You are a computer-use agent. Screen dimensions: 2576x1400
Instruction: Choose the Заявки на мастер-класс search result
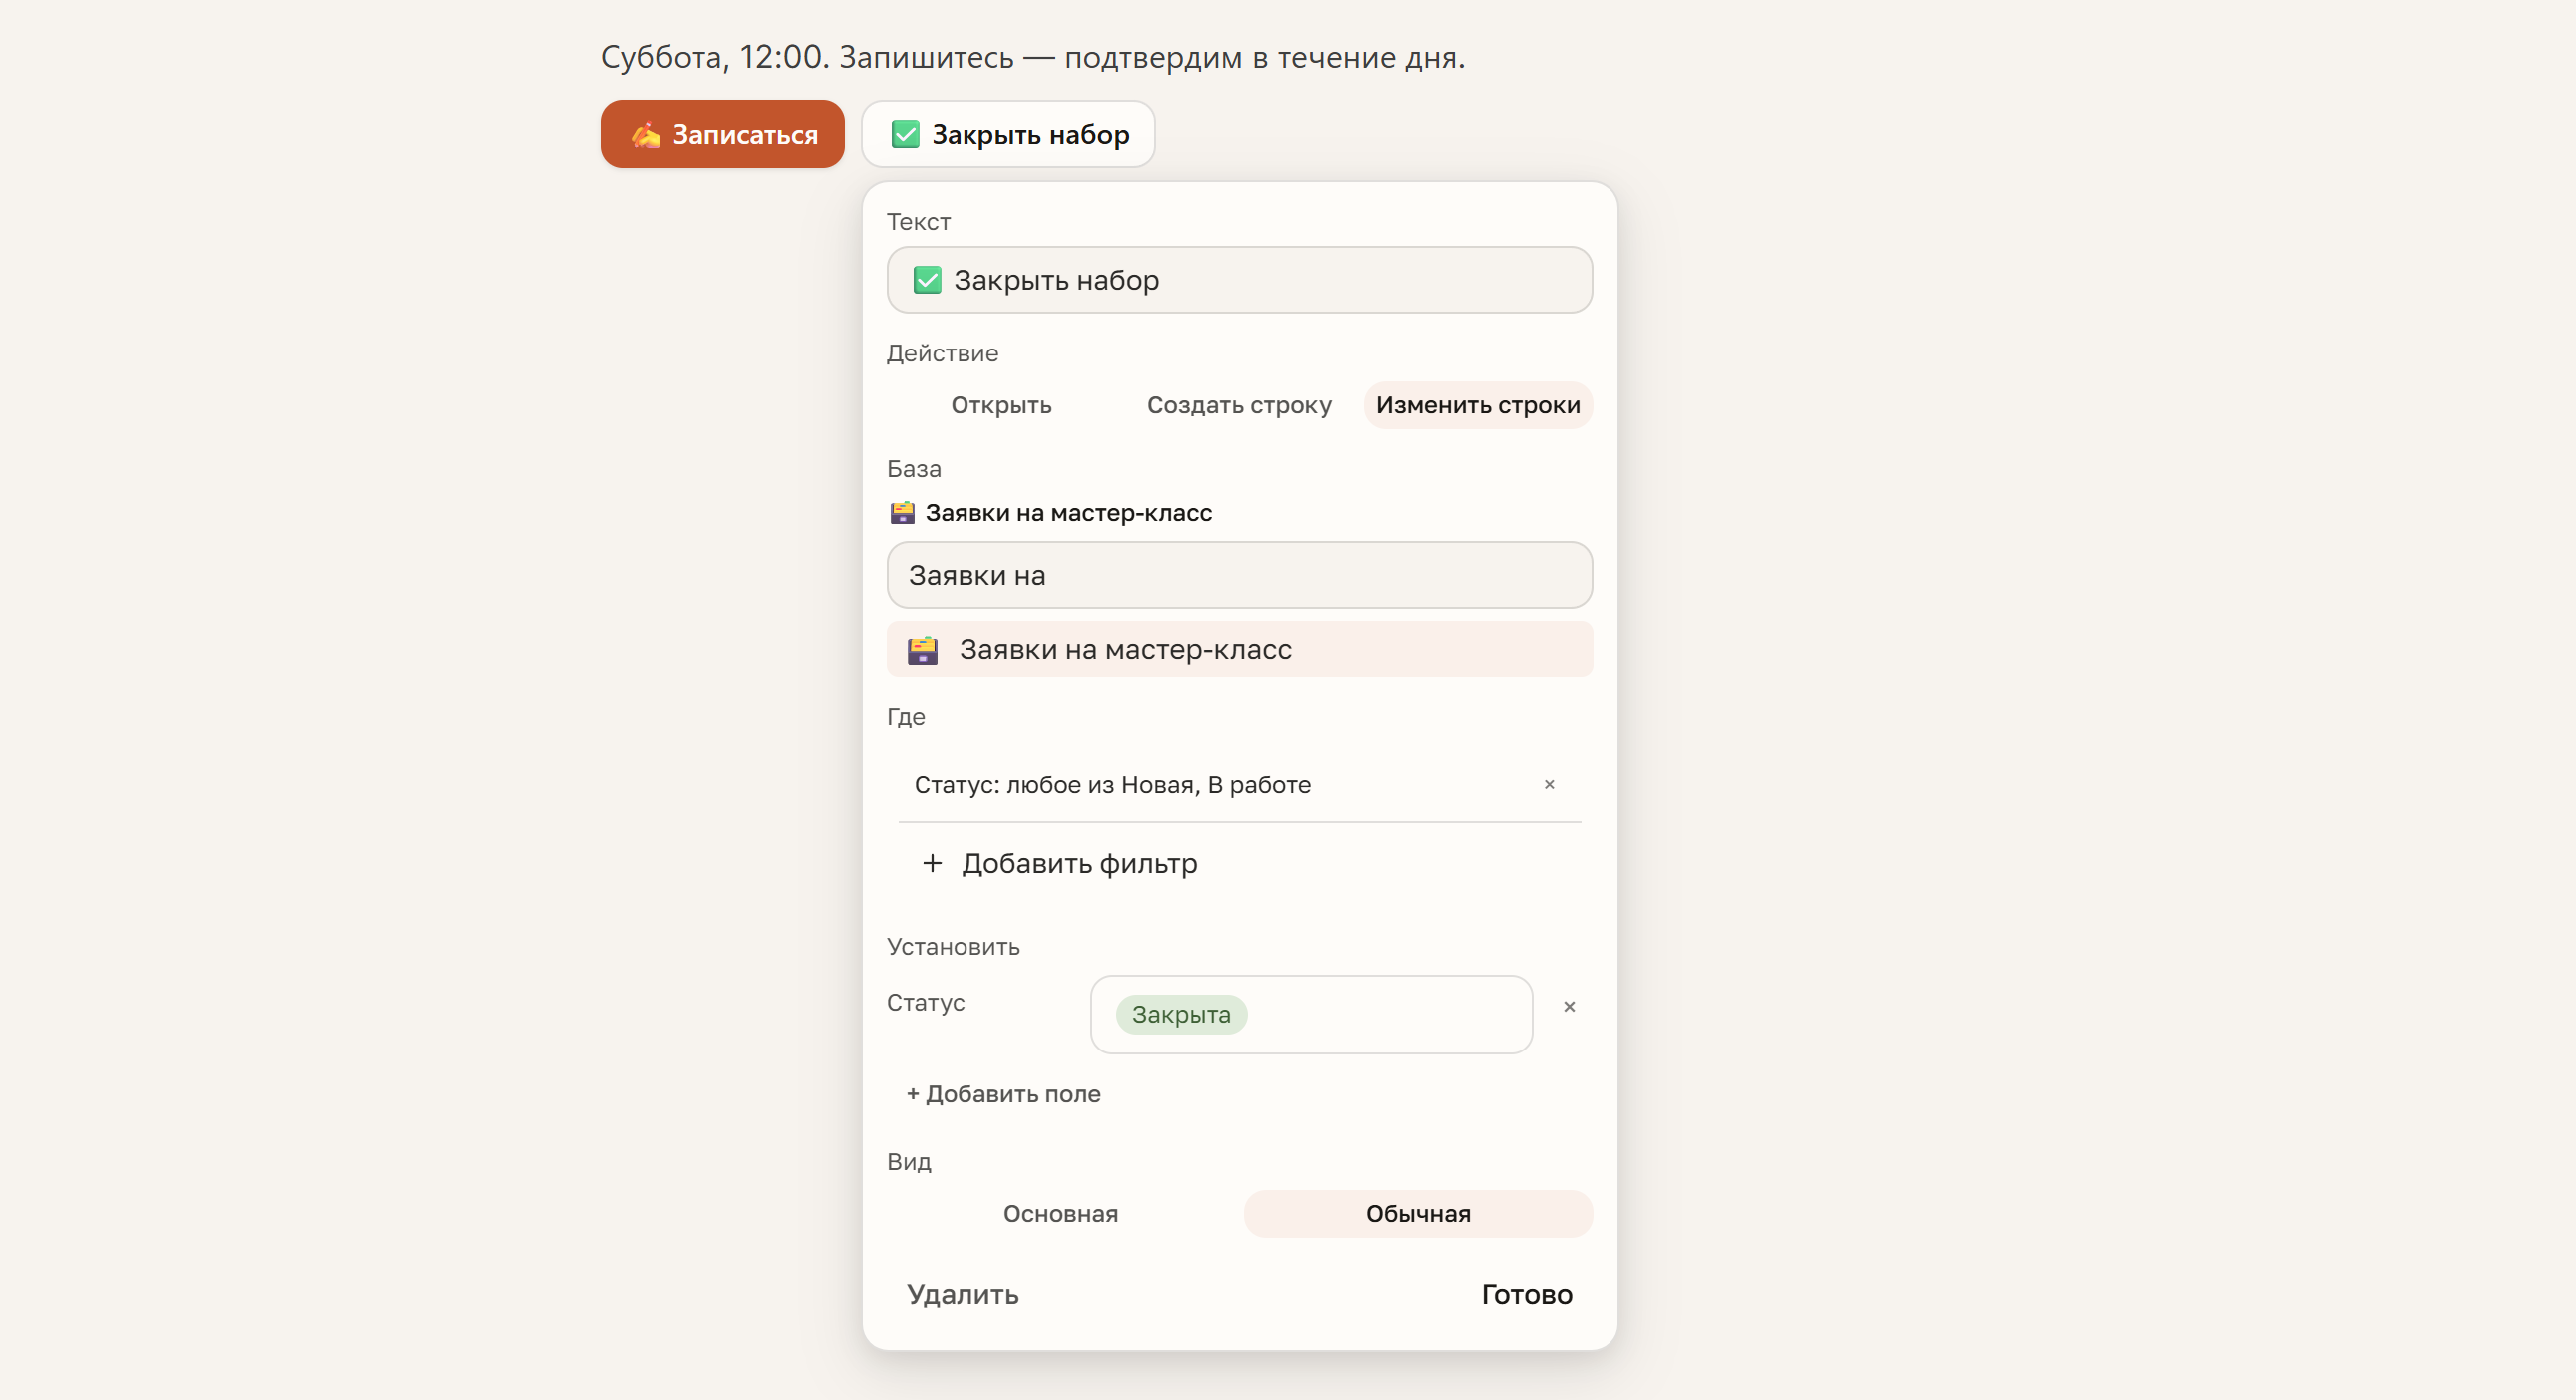(x=1239, y=650)
